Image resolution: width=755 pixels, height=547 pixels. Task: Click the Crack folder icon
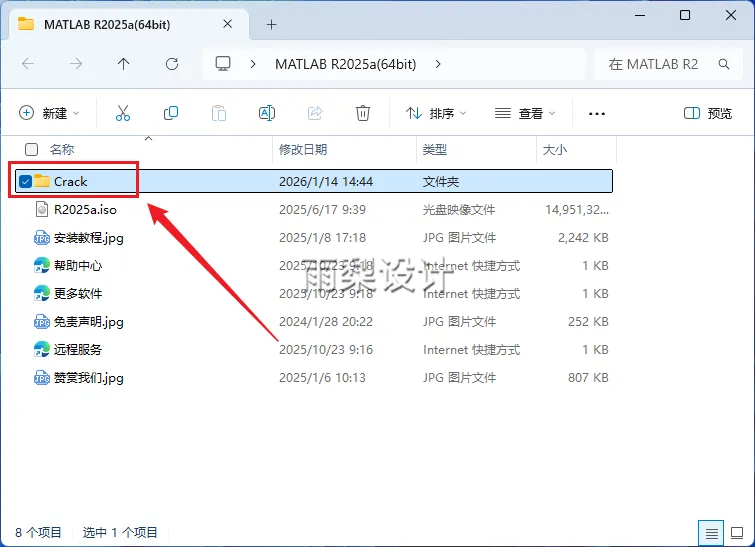pos(42,181)
